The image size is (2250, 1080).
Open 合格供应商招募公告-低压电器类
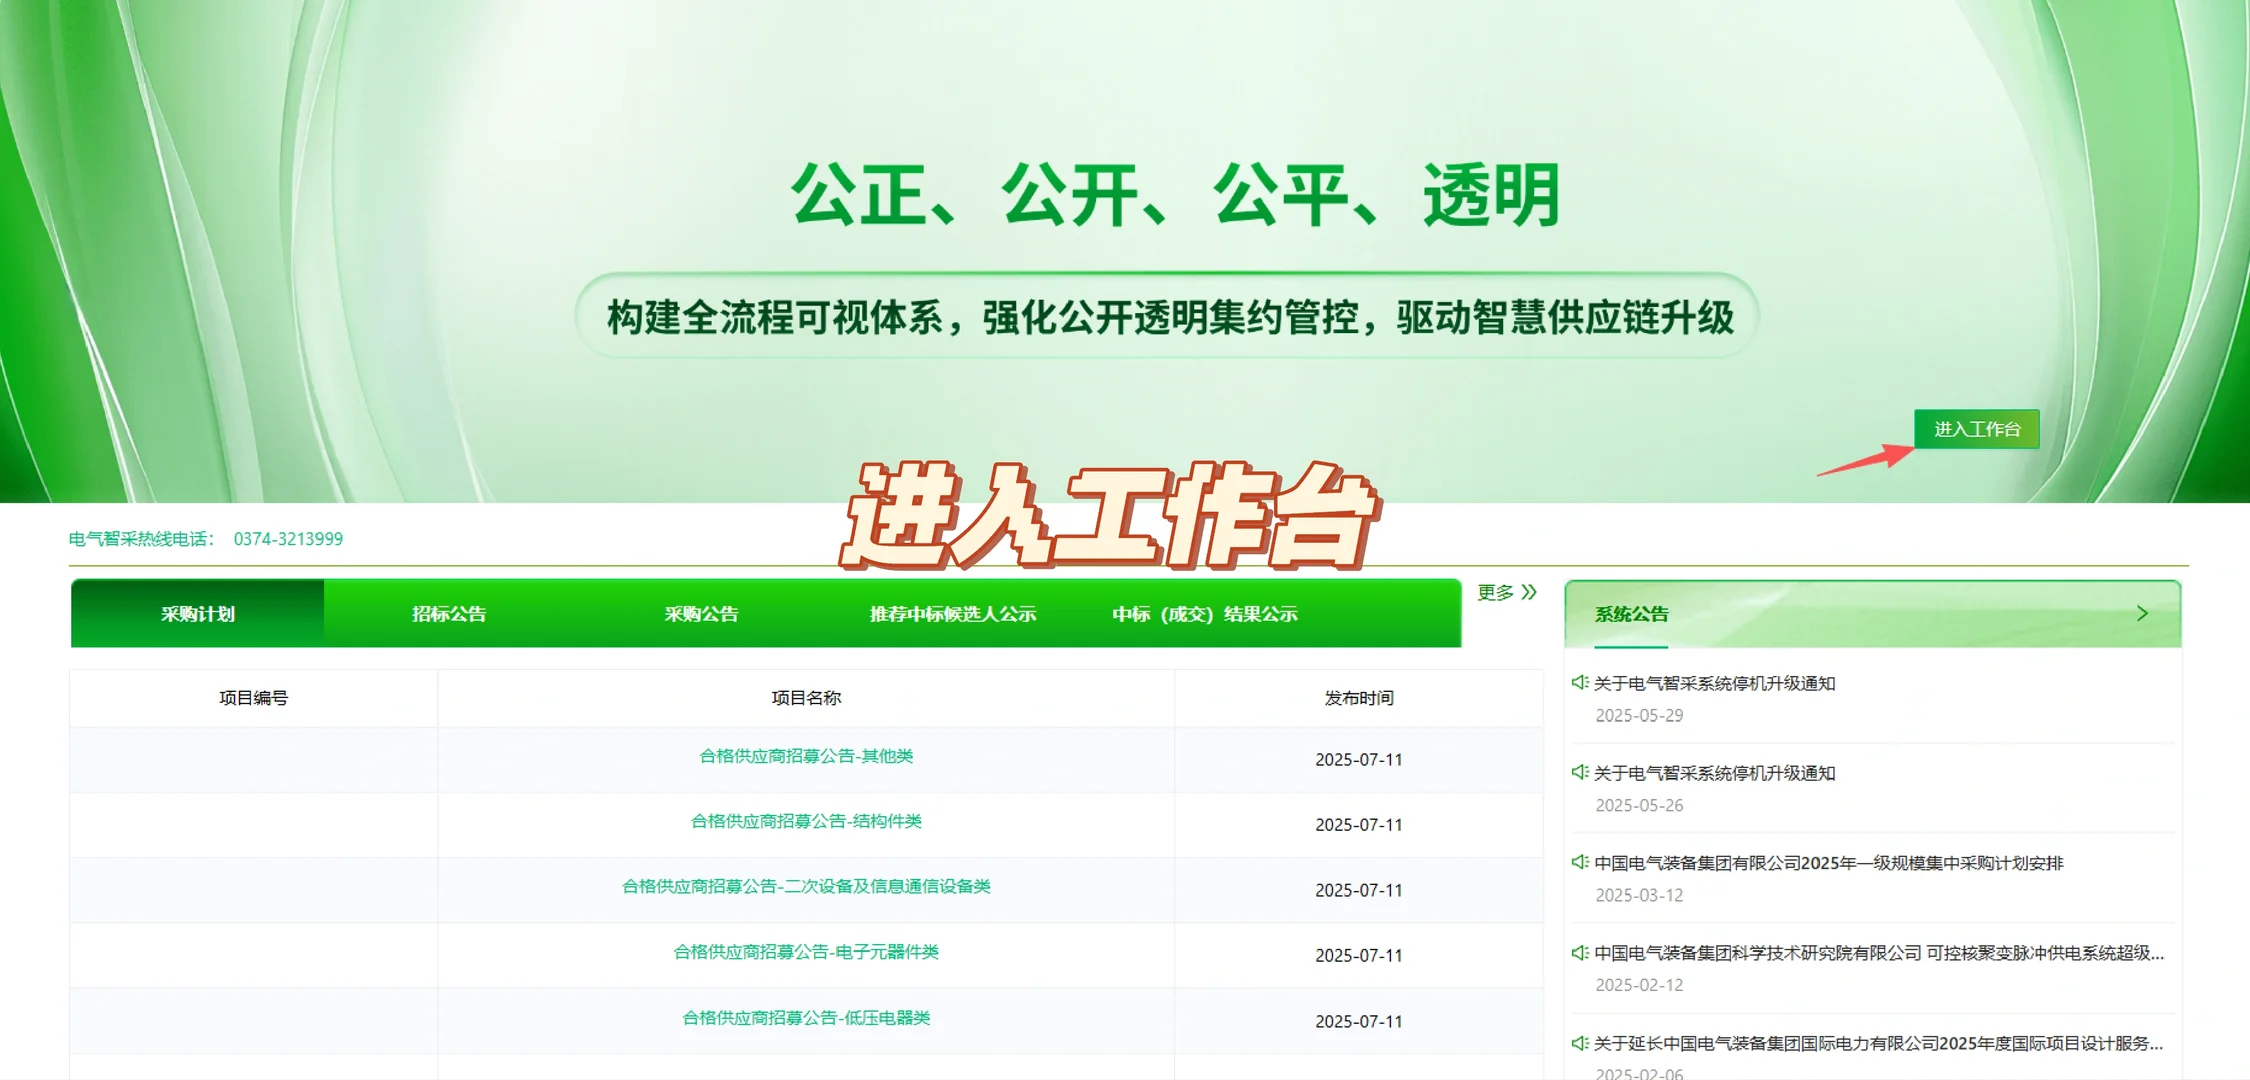pyautogui.click(x=806, y=1020)
